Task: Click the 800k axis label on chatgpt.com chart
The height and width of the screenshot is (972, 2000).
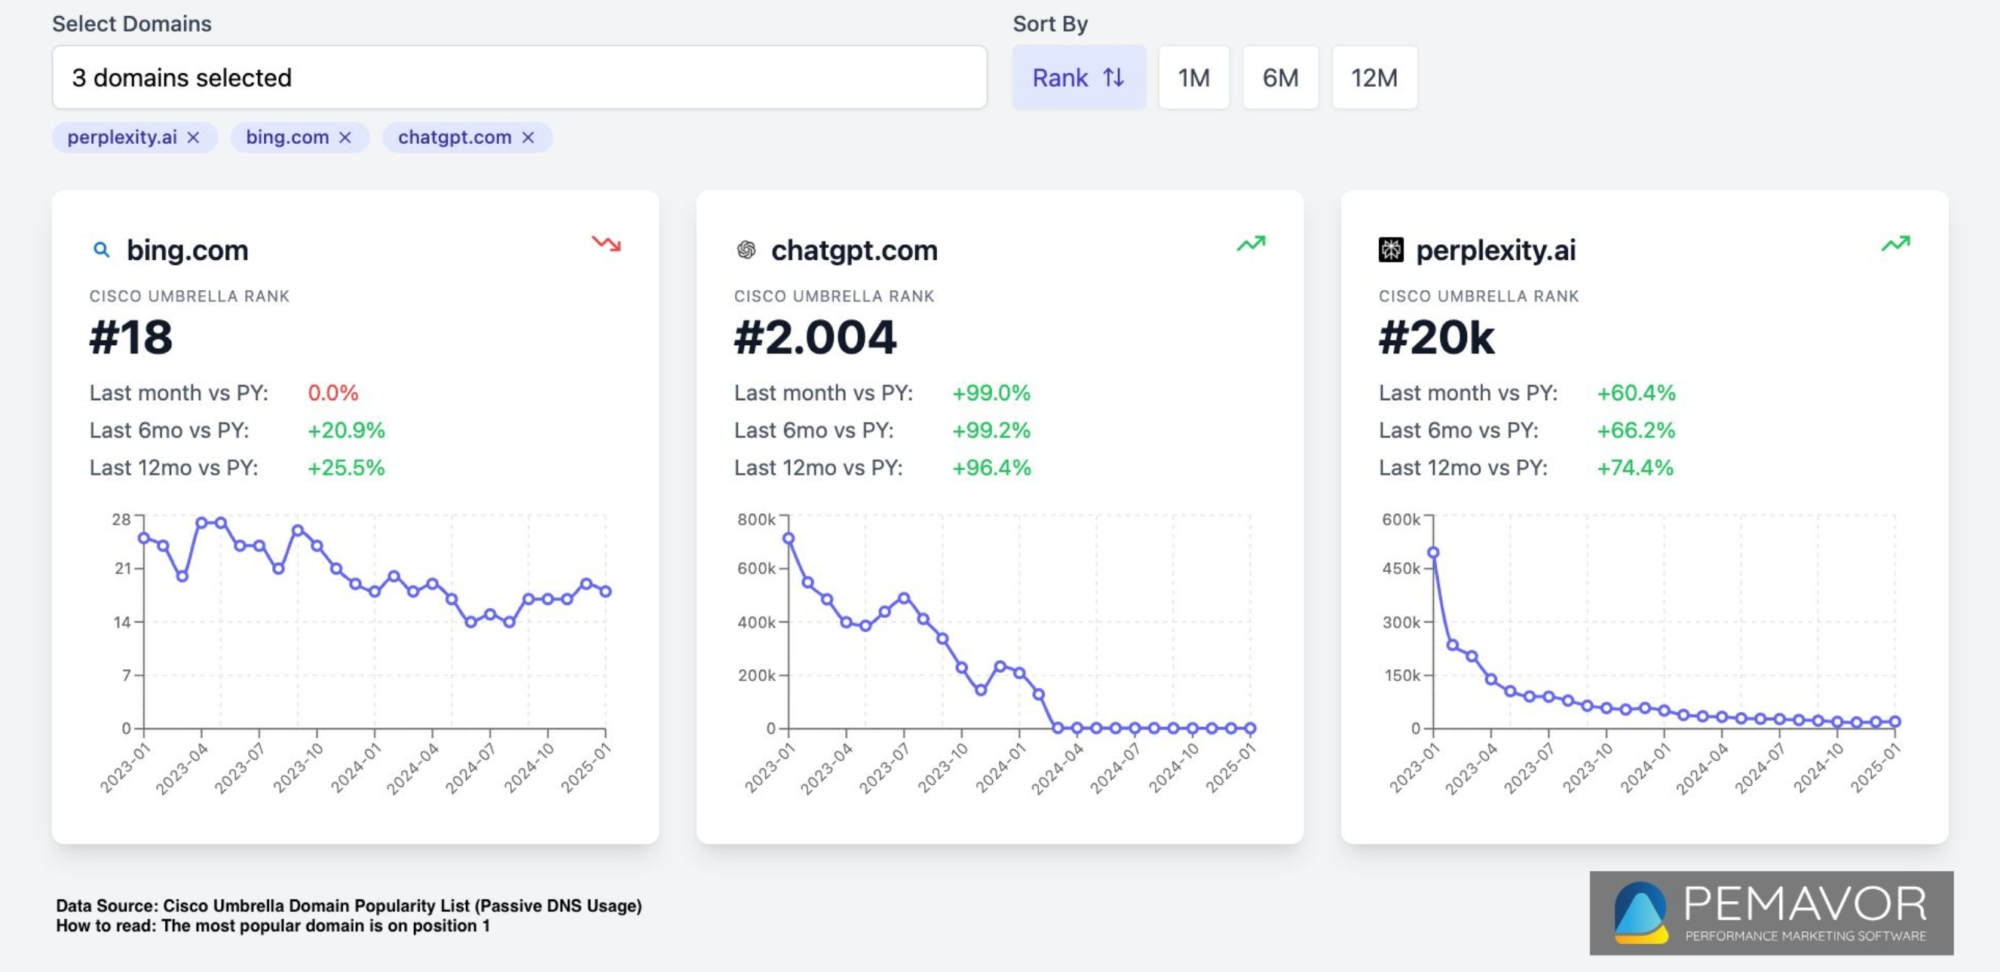Action: pyautogui.click(x=756, y=519)
